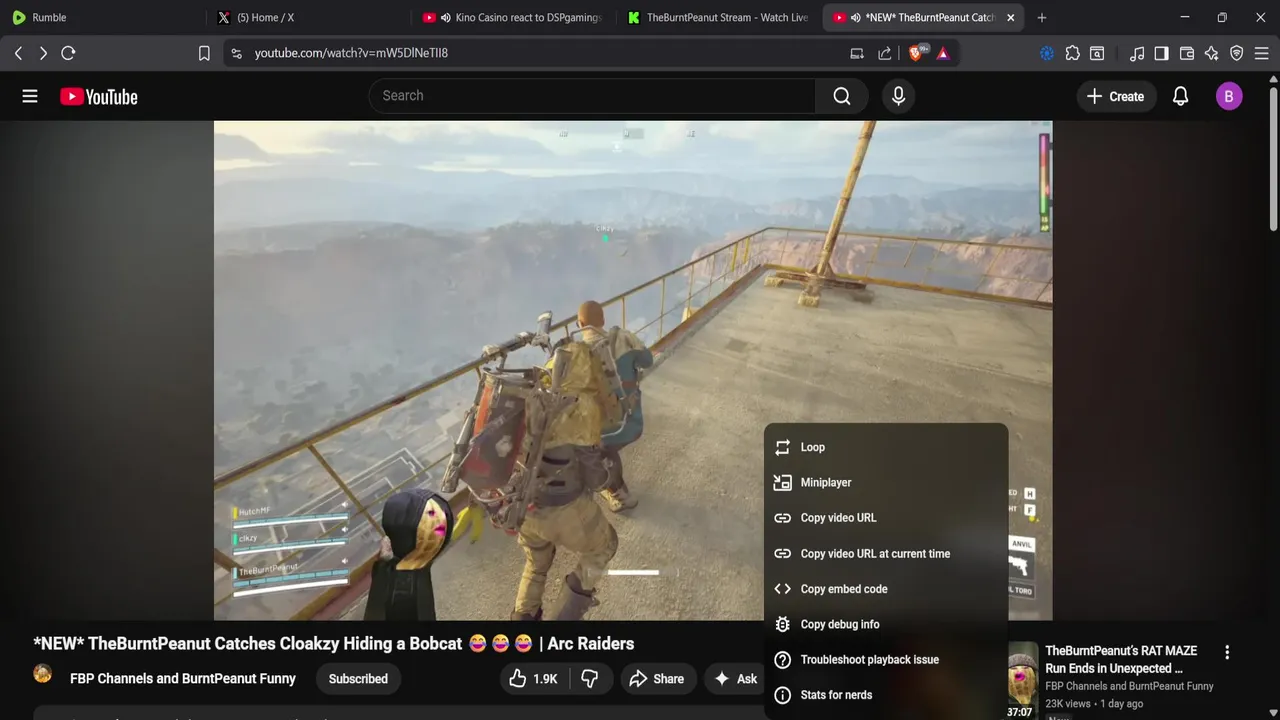
Task: Click the install app icon in address bar
Action: [x=857, y=53]
